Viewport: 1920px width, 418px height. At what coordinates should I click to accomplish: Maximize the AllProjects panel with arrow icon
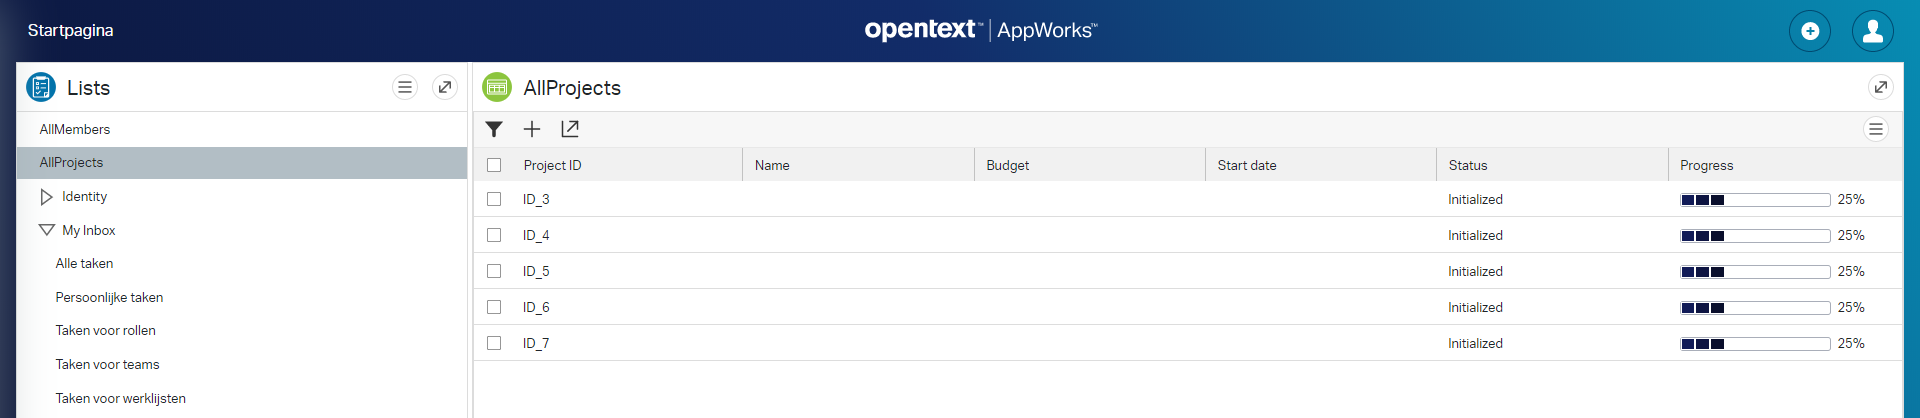pos(1881,87)
